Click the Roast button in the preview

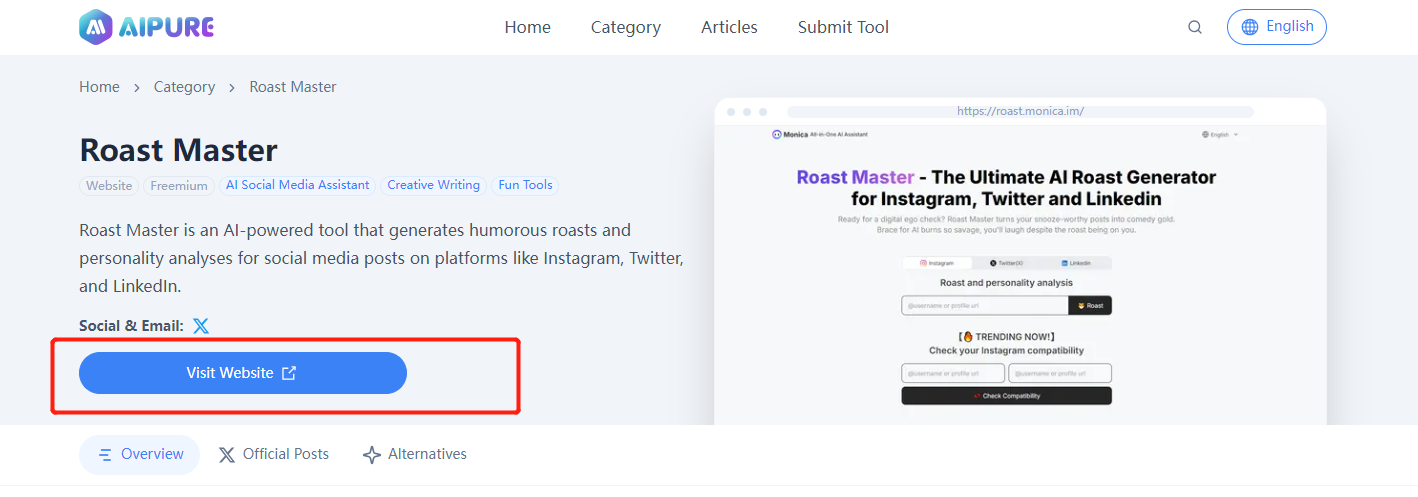tap(1090, 306)
